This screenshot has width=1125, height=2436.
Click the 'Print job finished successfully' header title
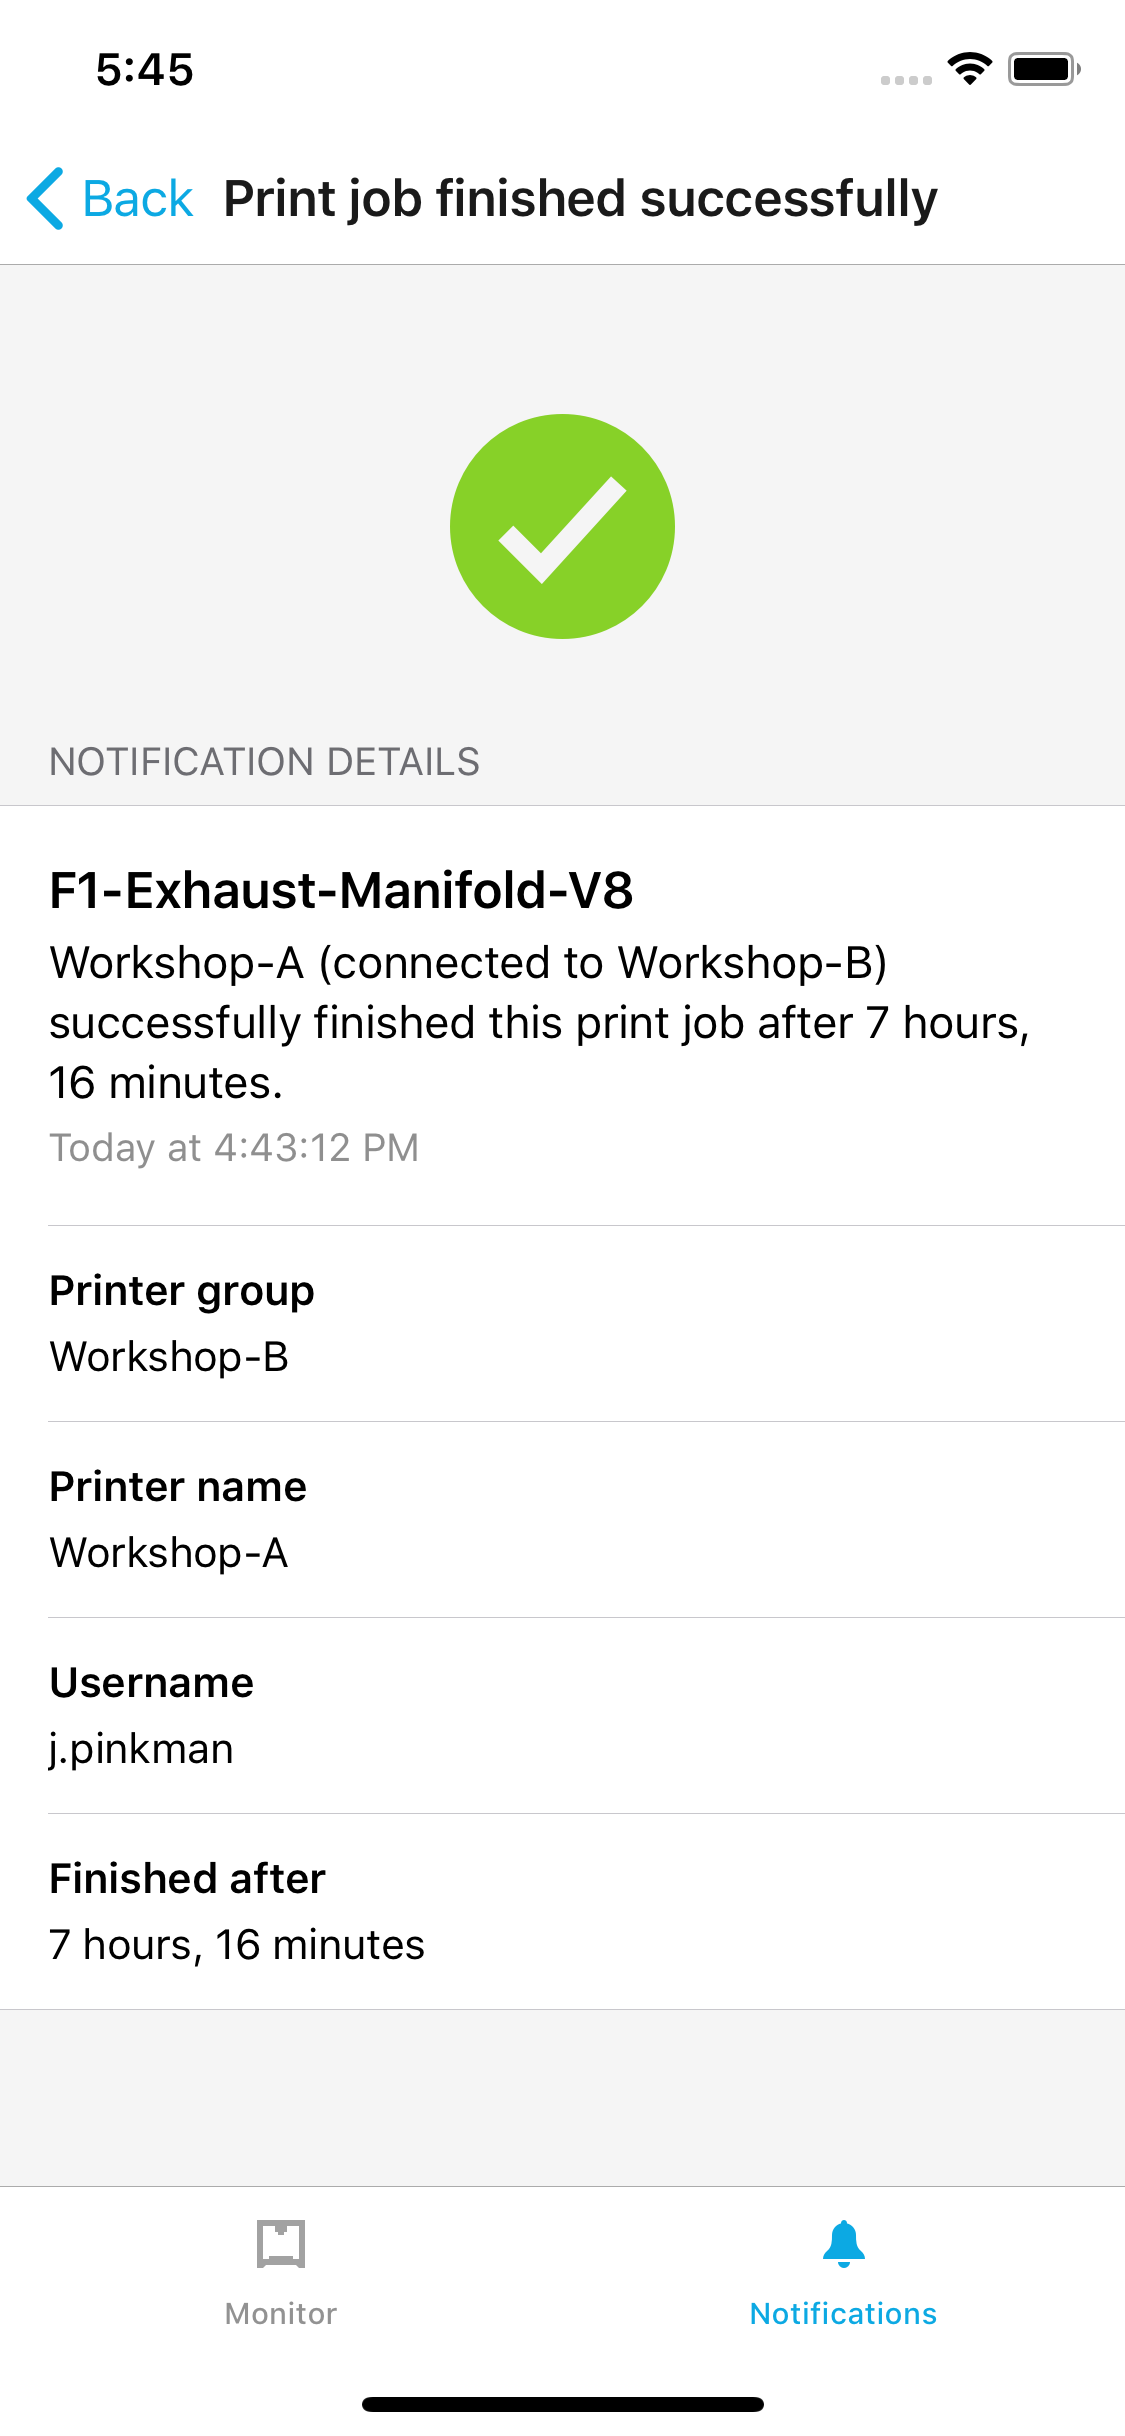(580, 198)
